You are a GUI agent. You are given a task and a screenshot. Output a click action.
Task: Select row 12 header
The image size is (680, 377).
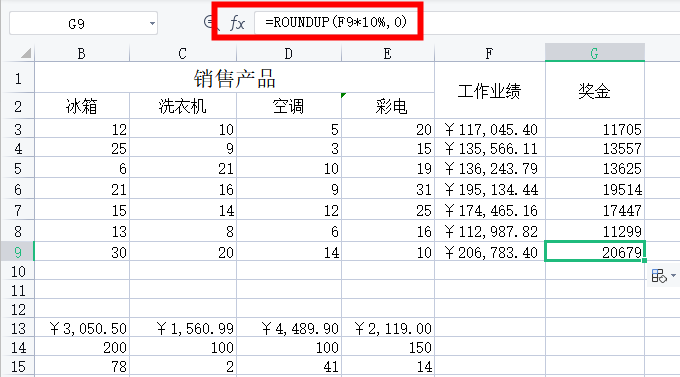(x=18, y=309)
